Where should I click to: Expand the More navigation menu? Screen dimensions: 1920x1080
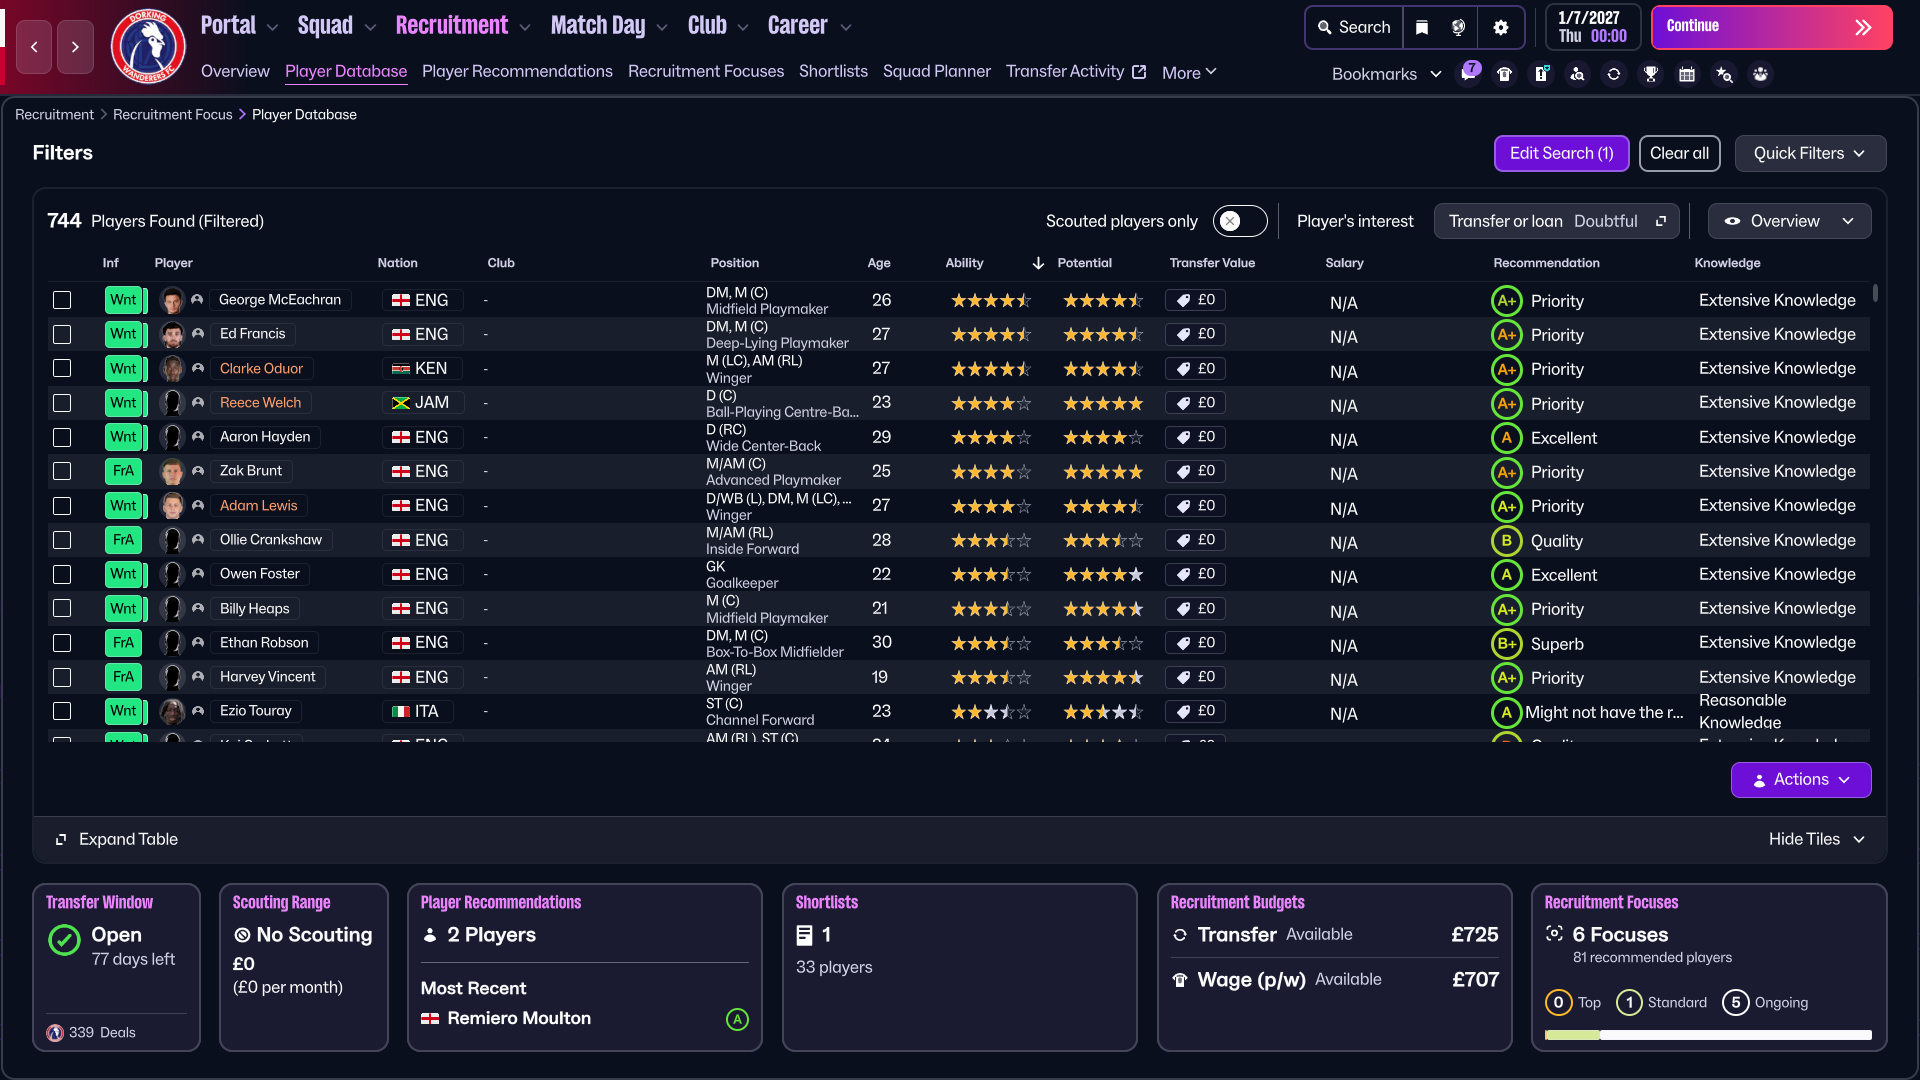[1189, 72]
